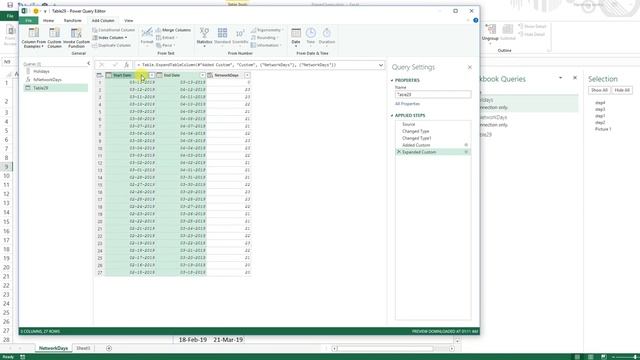Select the Add Column ribbon tab
Viewport: 640px width, 360px height.
[x=103, y=20]
